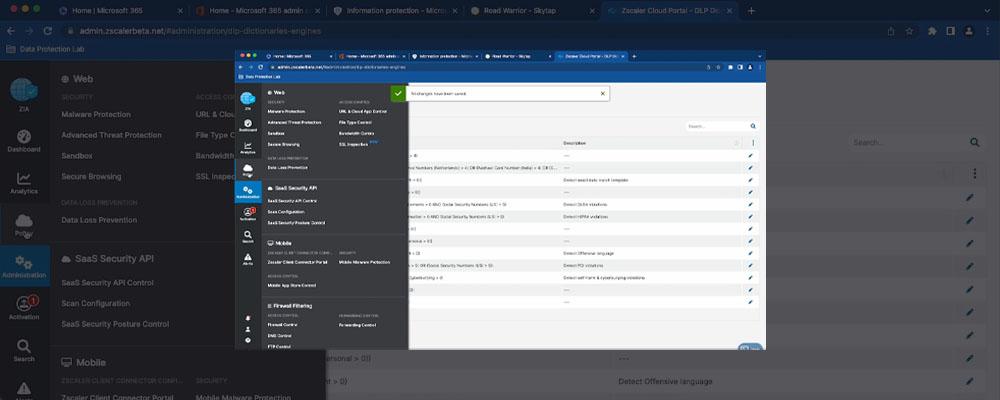The width and height of the screenshot is (1000, 400).
Task: Open SaaS Security Posture Control, front window
Action: click(297, 223)
